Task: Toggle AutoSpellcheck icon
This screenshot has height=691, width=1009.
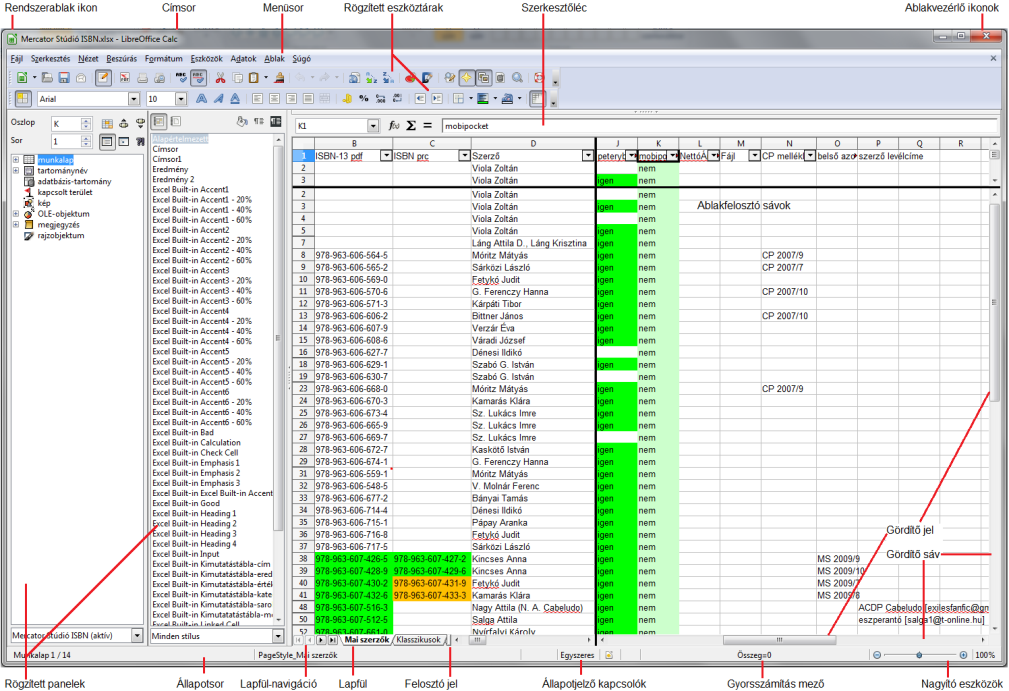Action: click(198, 78)
